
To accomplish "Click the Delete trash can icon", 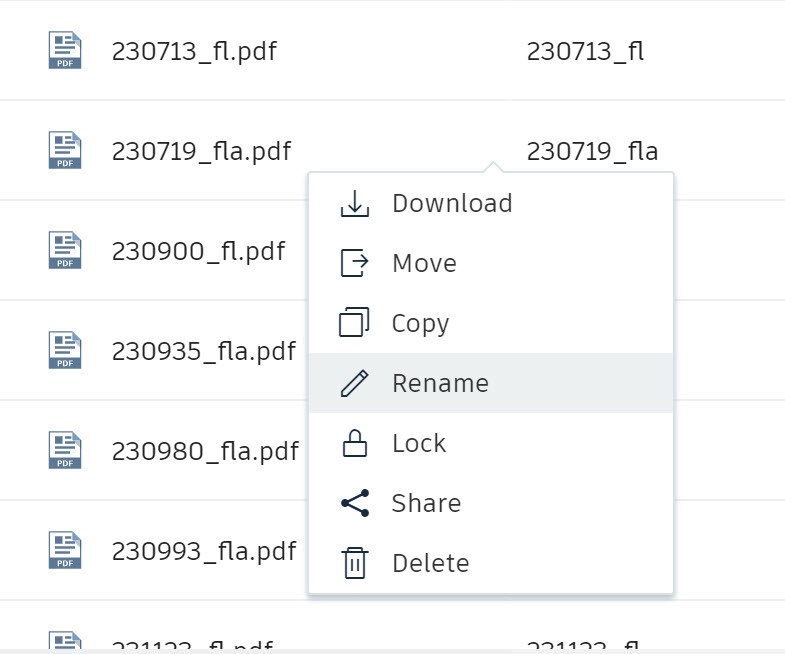I will click(355, 563).
